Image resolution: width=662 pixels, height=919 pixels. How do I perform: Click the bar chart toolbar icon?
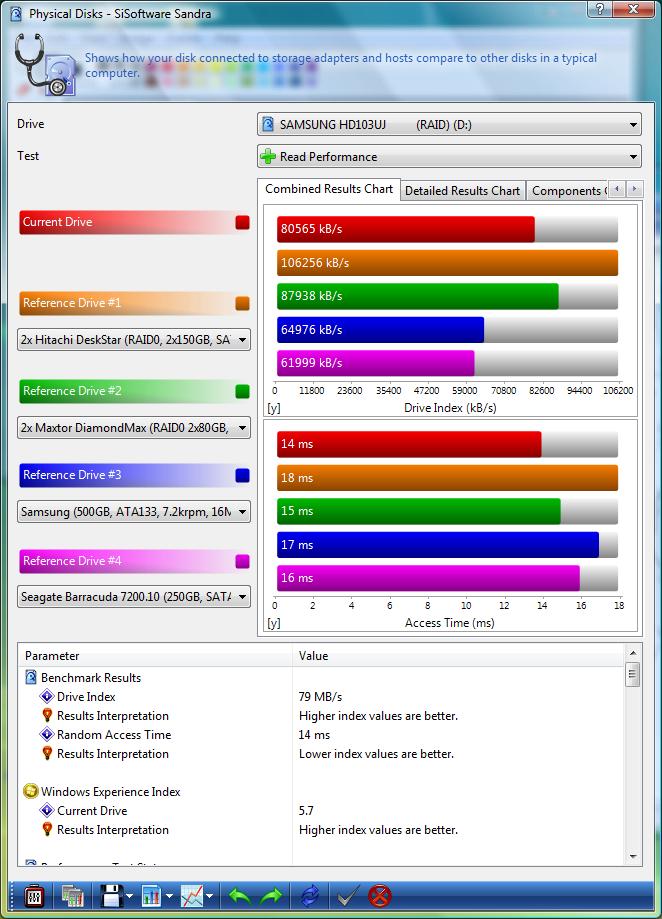tap(151, 896)
